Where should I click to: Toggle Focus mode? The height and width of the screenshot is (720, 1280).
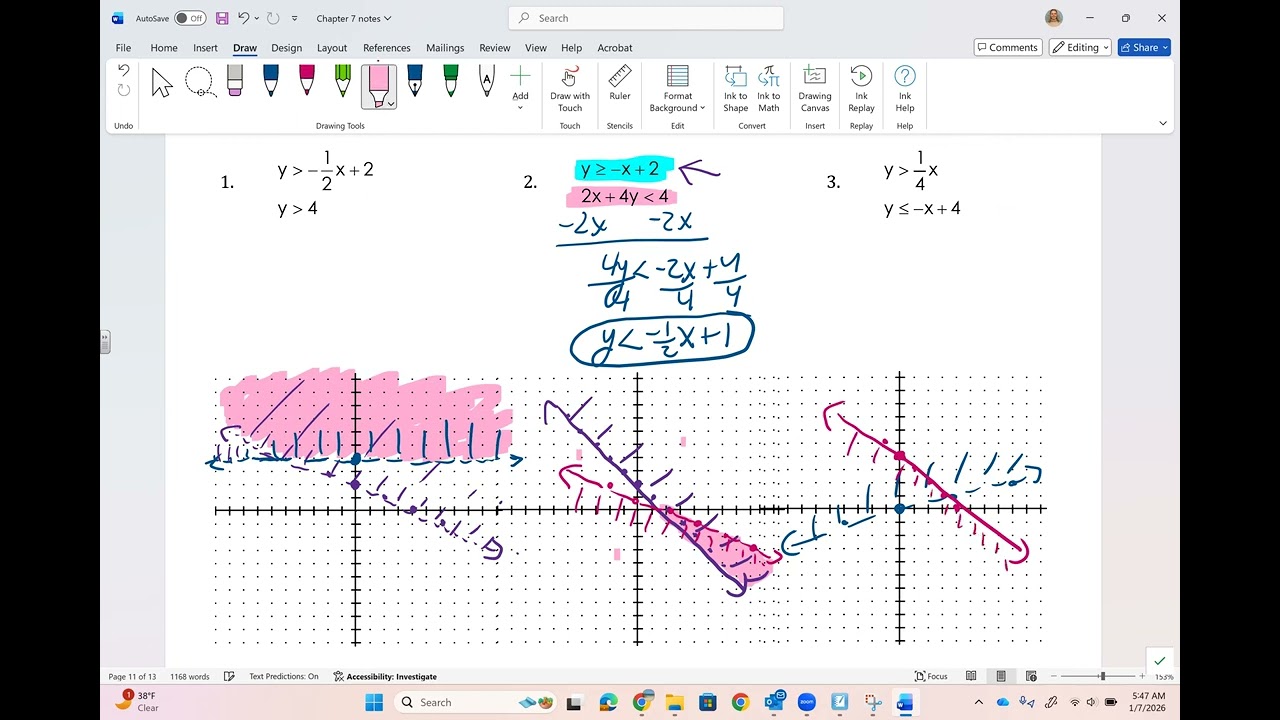931,677
